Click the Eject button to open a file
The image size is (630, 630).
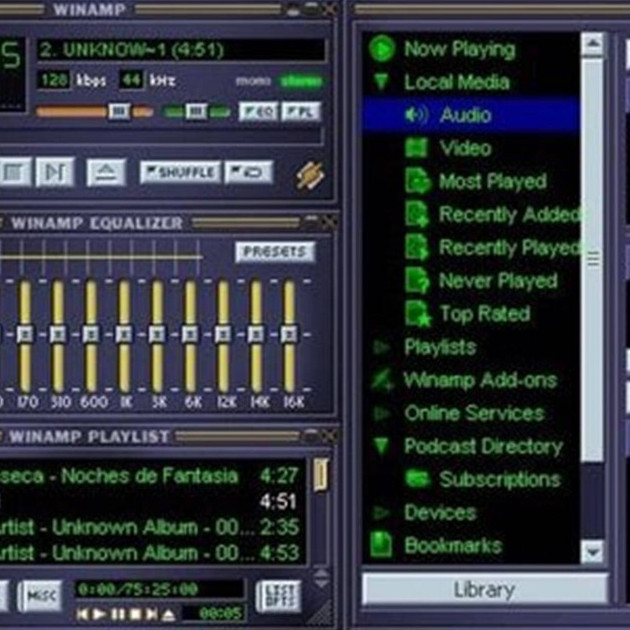106,172
